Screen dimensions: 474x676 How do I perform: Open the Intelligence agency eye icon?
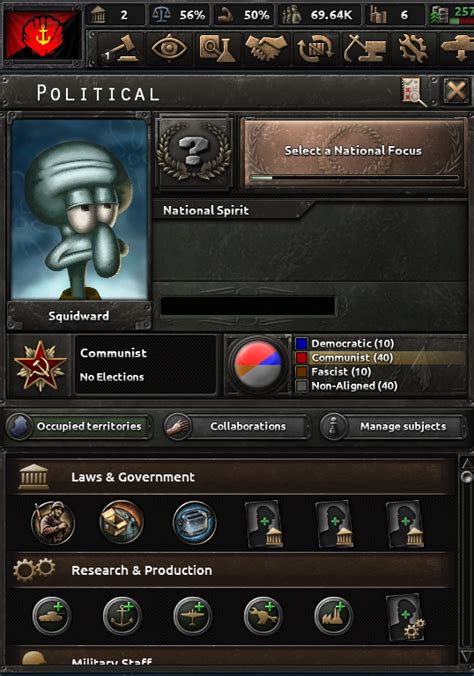tap(169, 47)
